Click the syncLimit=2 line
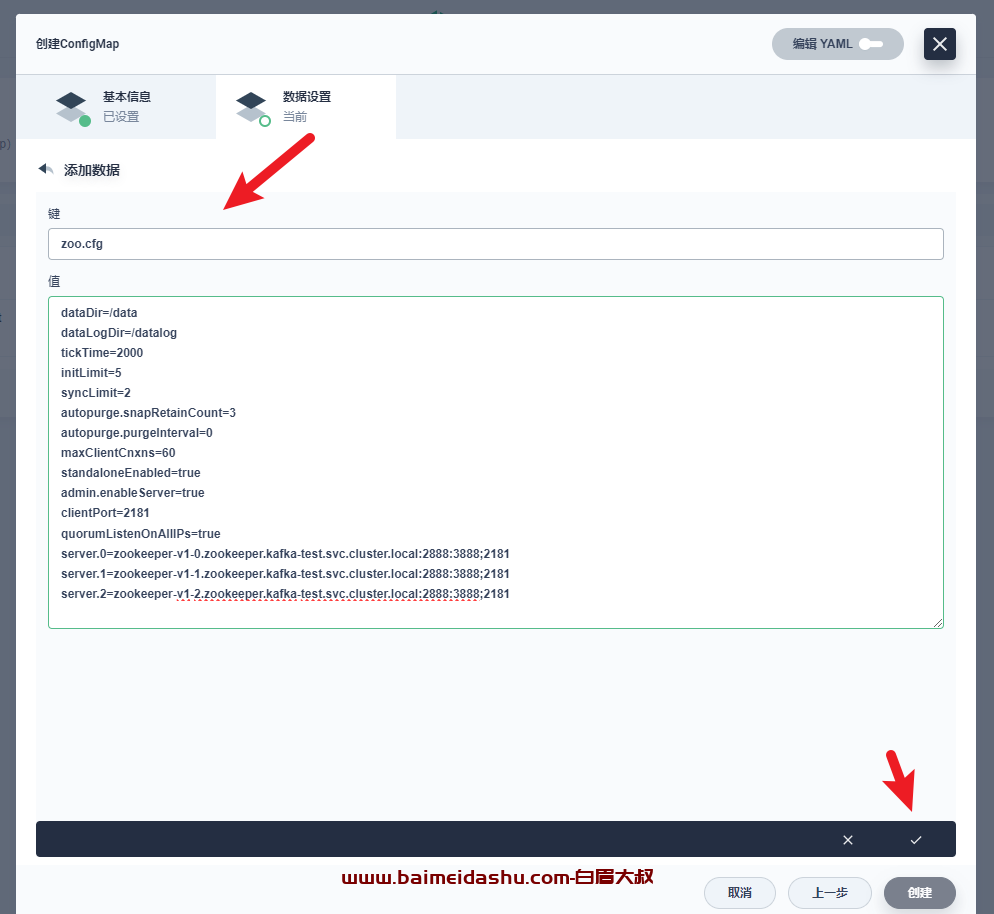This screenshot has height=914, width=994. pyautogui.click(x=96, y=393)
